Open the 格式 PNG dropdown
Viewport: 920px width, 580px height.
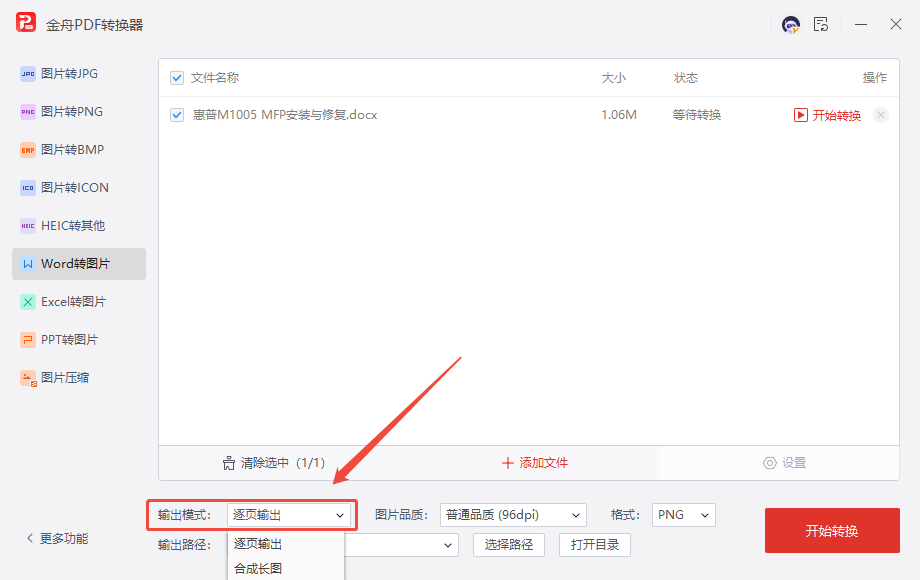pos(684,515)
